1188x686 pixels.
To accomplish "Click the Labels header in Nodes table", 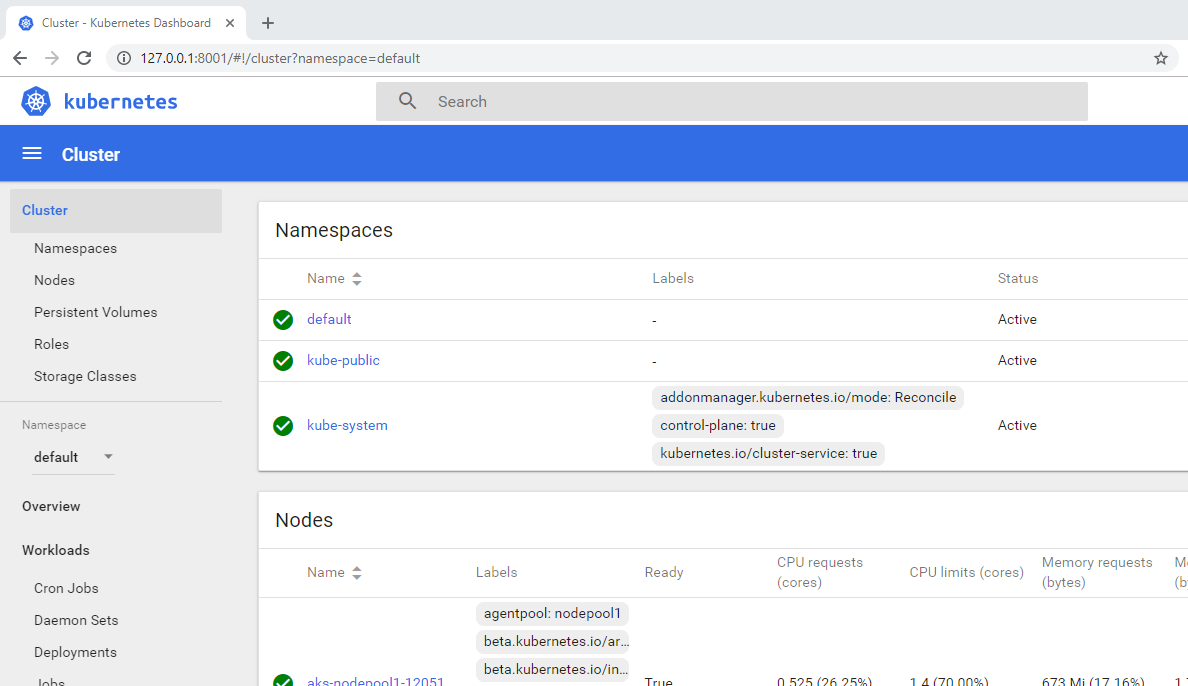I will point(496,572).
